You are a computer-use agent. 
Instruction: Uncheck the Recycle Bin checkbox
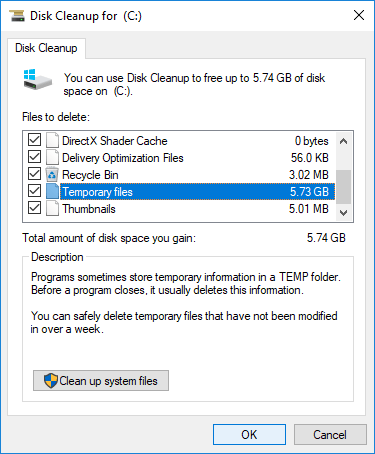pos(34,174)
